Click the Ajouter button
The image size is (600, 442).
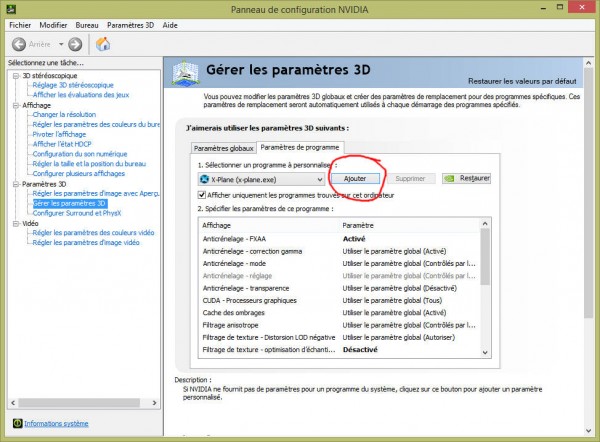click(355, 179)
